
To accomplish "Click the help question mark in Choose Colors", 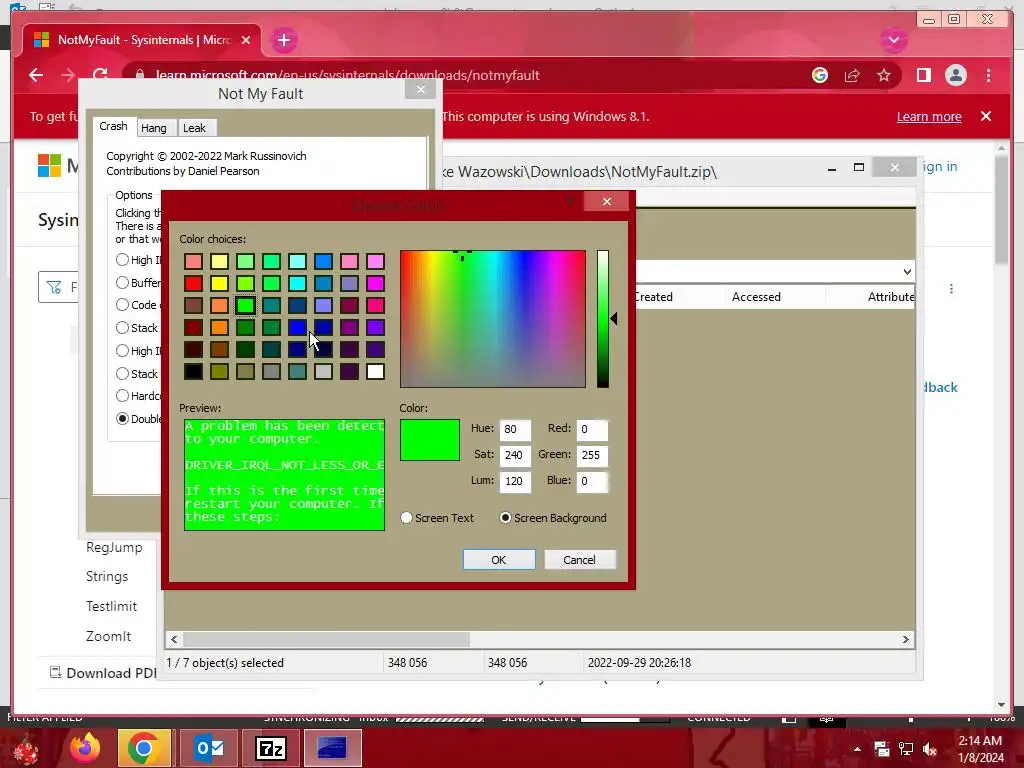I will click(x=570, y=201).
